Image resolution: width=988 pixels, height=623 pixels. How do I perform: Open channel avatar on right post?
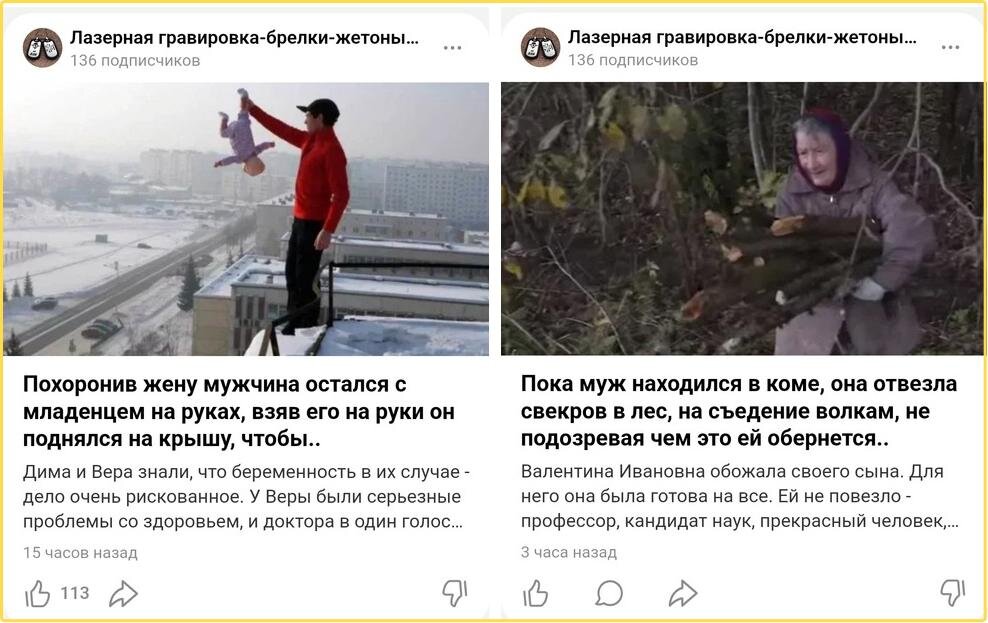click(541, 47)
